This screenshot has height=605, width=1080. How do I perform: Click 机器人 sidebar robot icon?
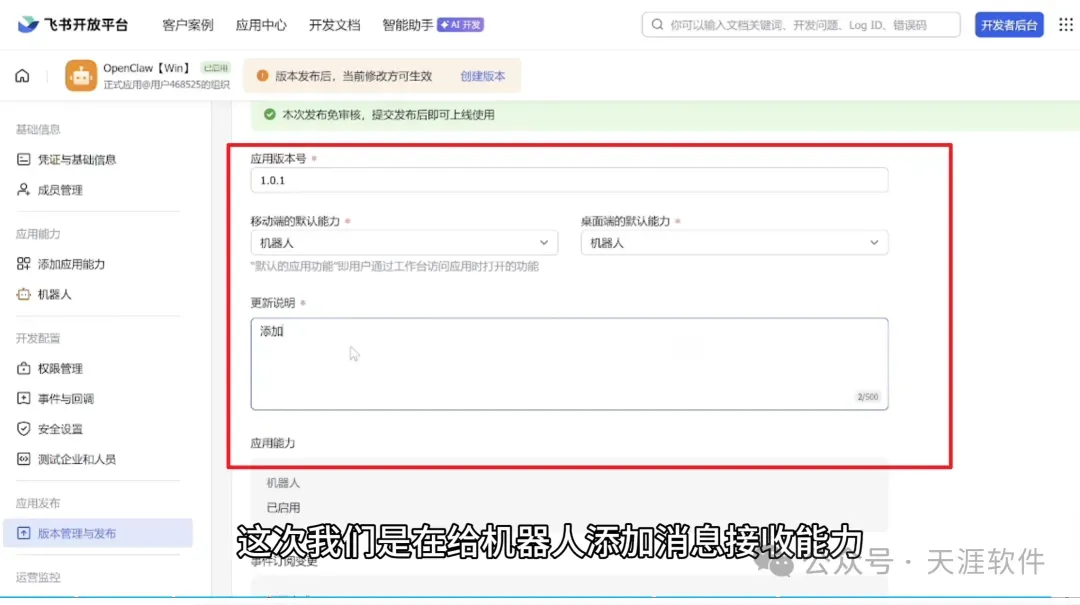point(23,294)
